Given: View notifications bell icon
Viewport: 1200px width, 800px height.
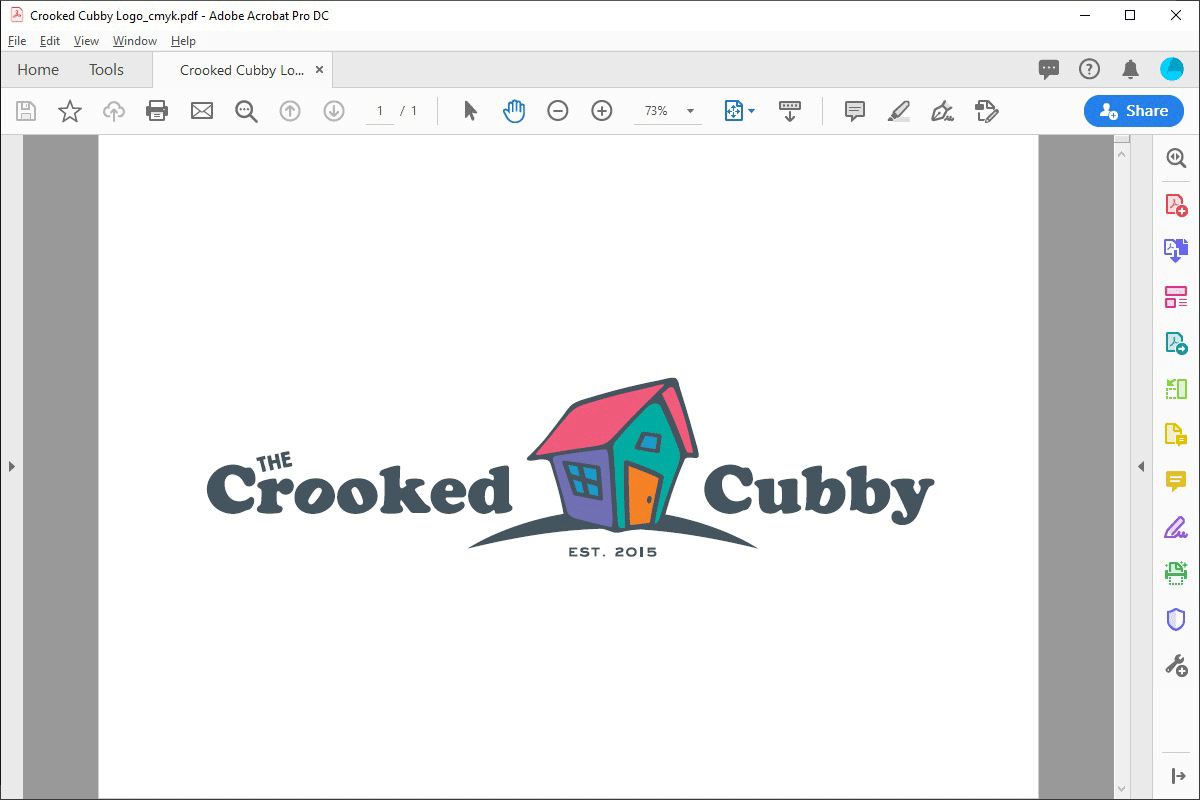Looking at the screenshot, I should click(1130, 69).
